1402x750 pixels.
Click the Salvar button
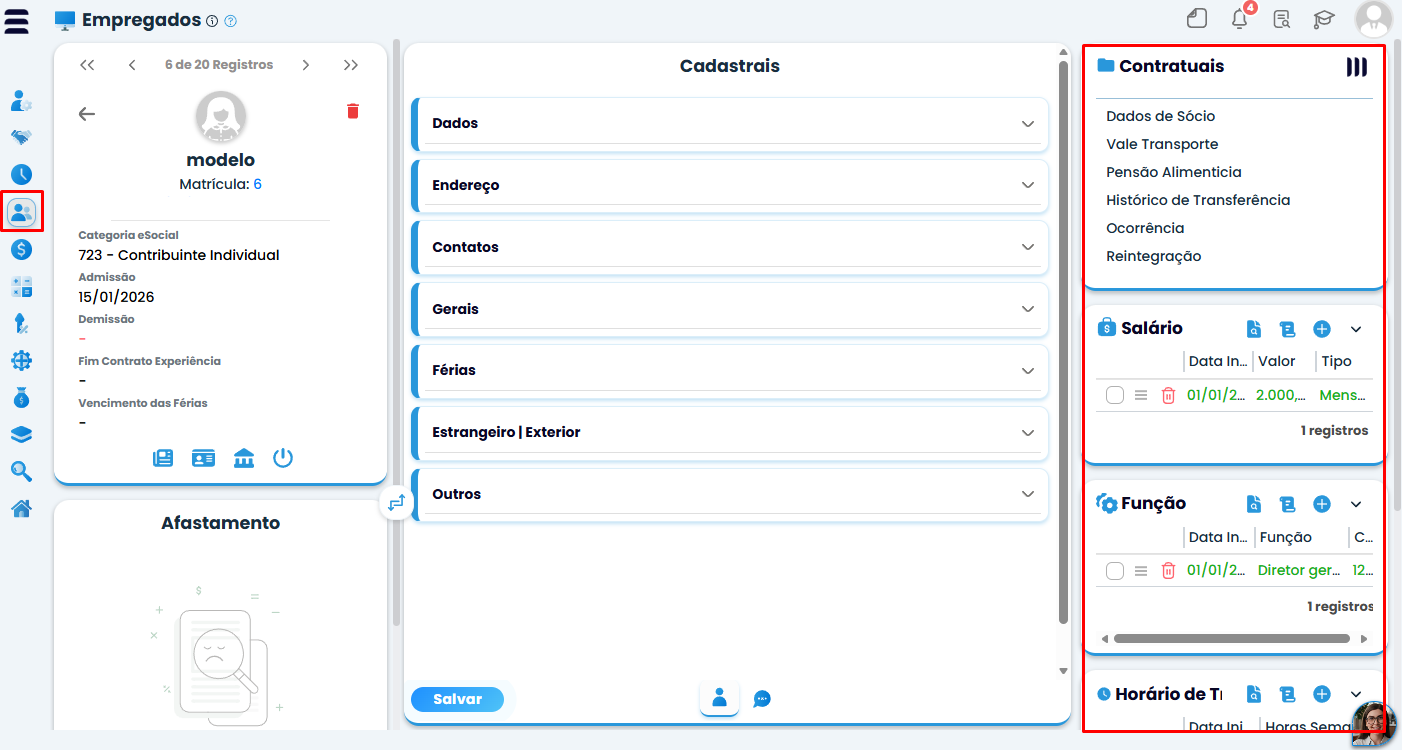[457, 700]
